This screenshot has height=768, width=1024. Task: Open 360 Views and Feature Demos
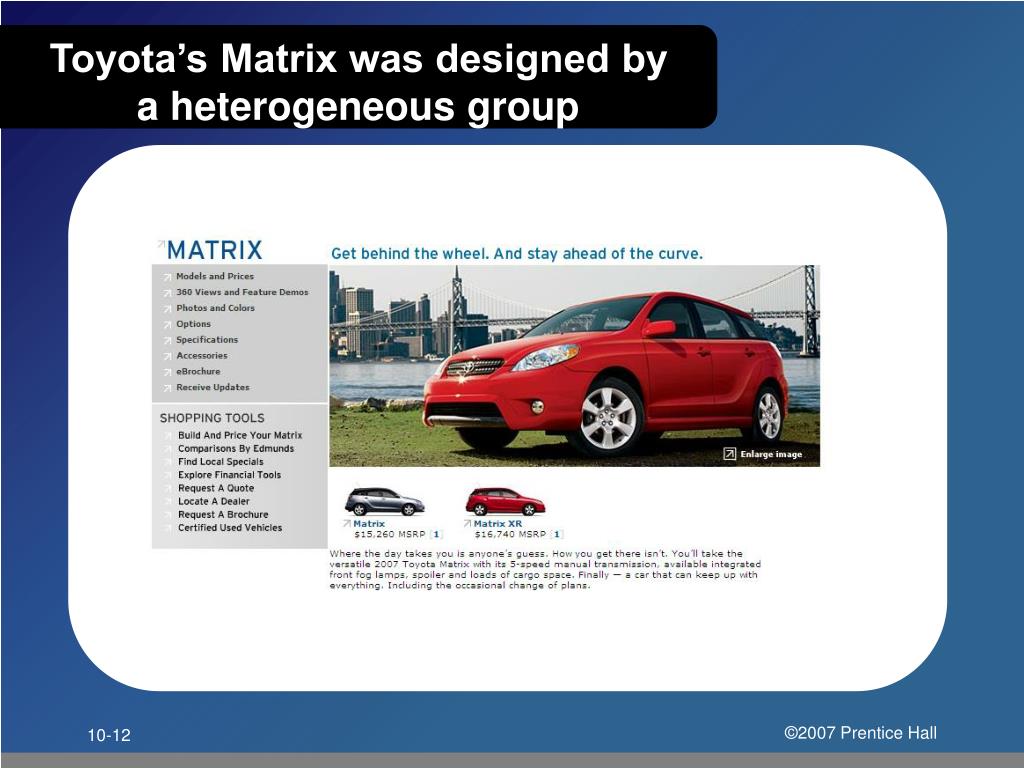coord(242,292)
